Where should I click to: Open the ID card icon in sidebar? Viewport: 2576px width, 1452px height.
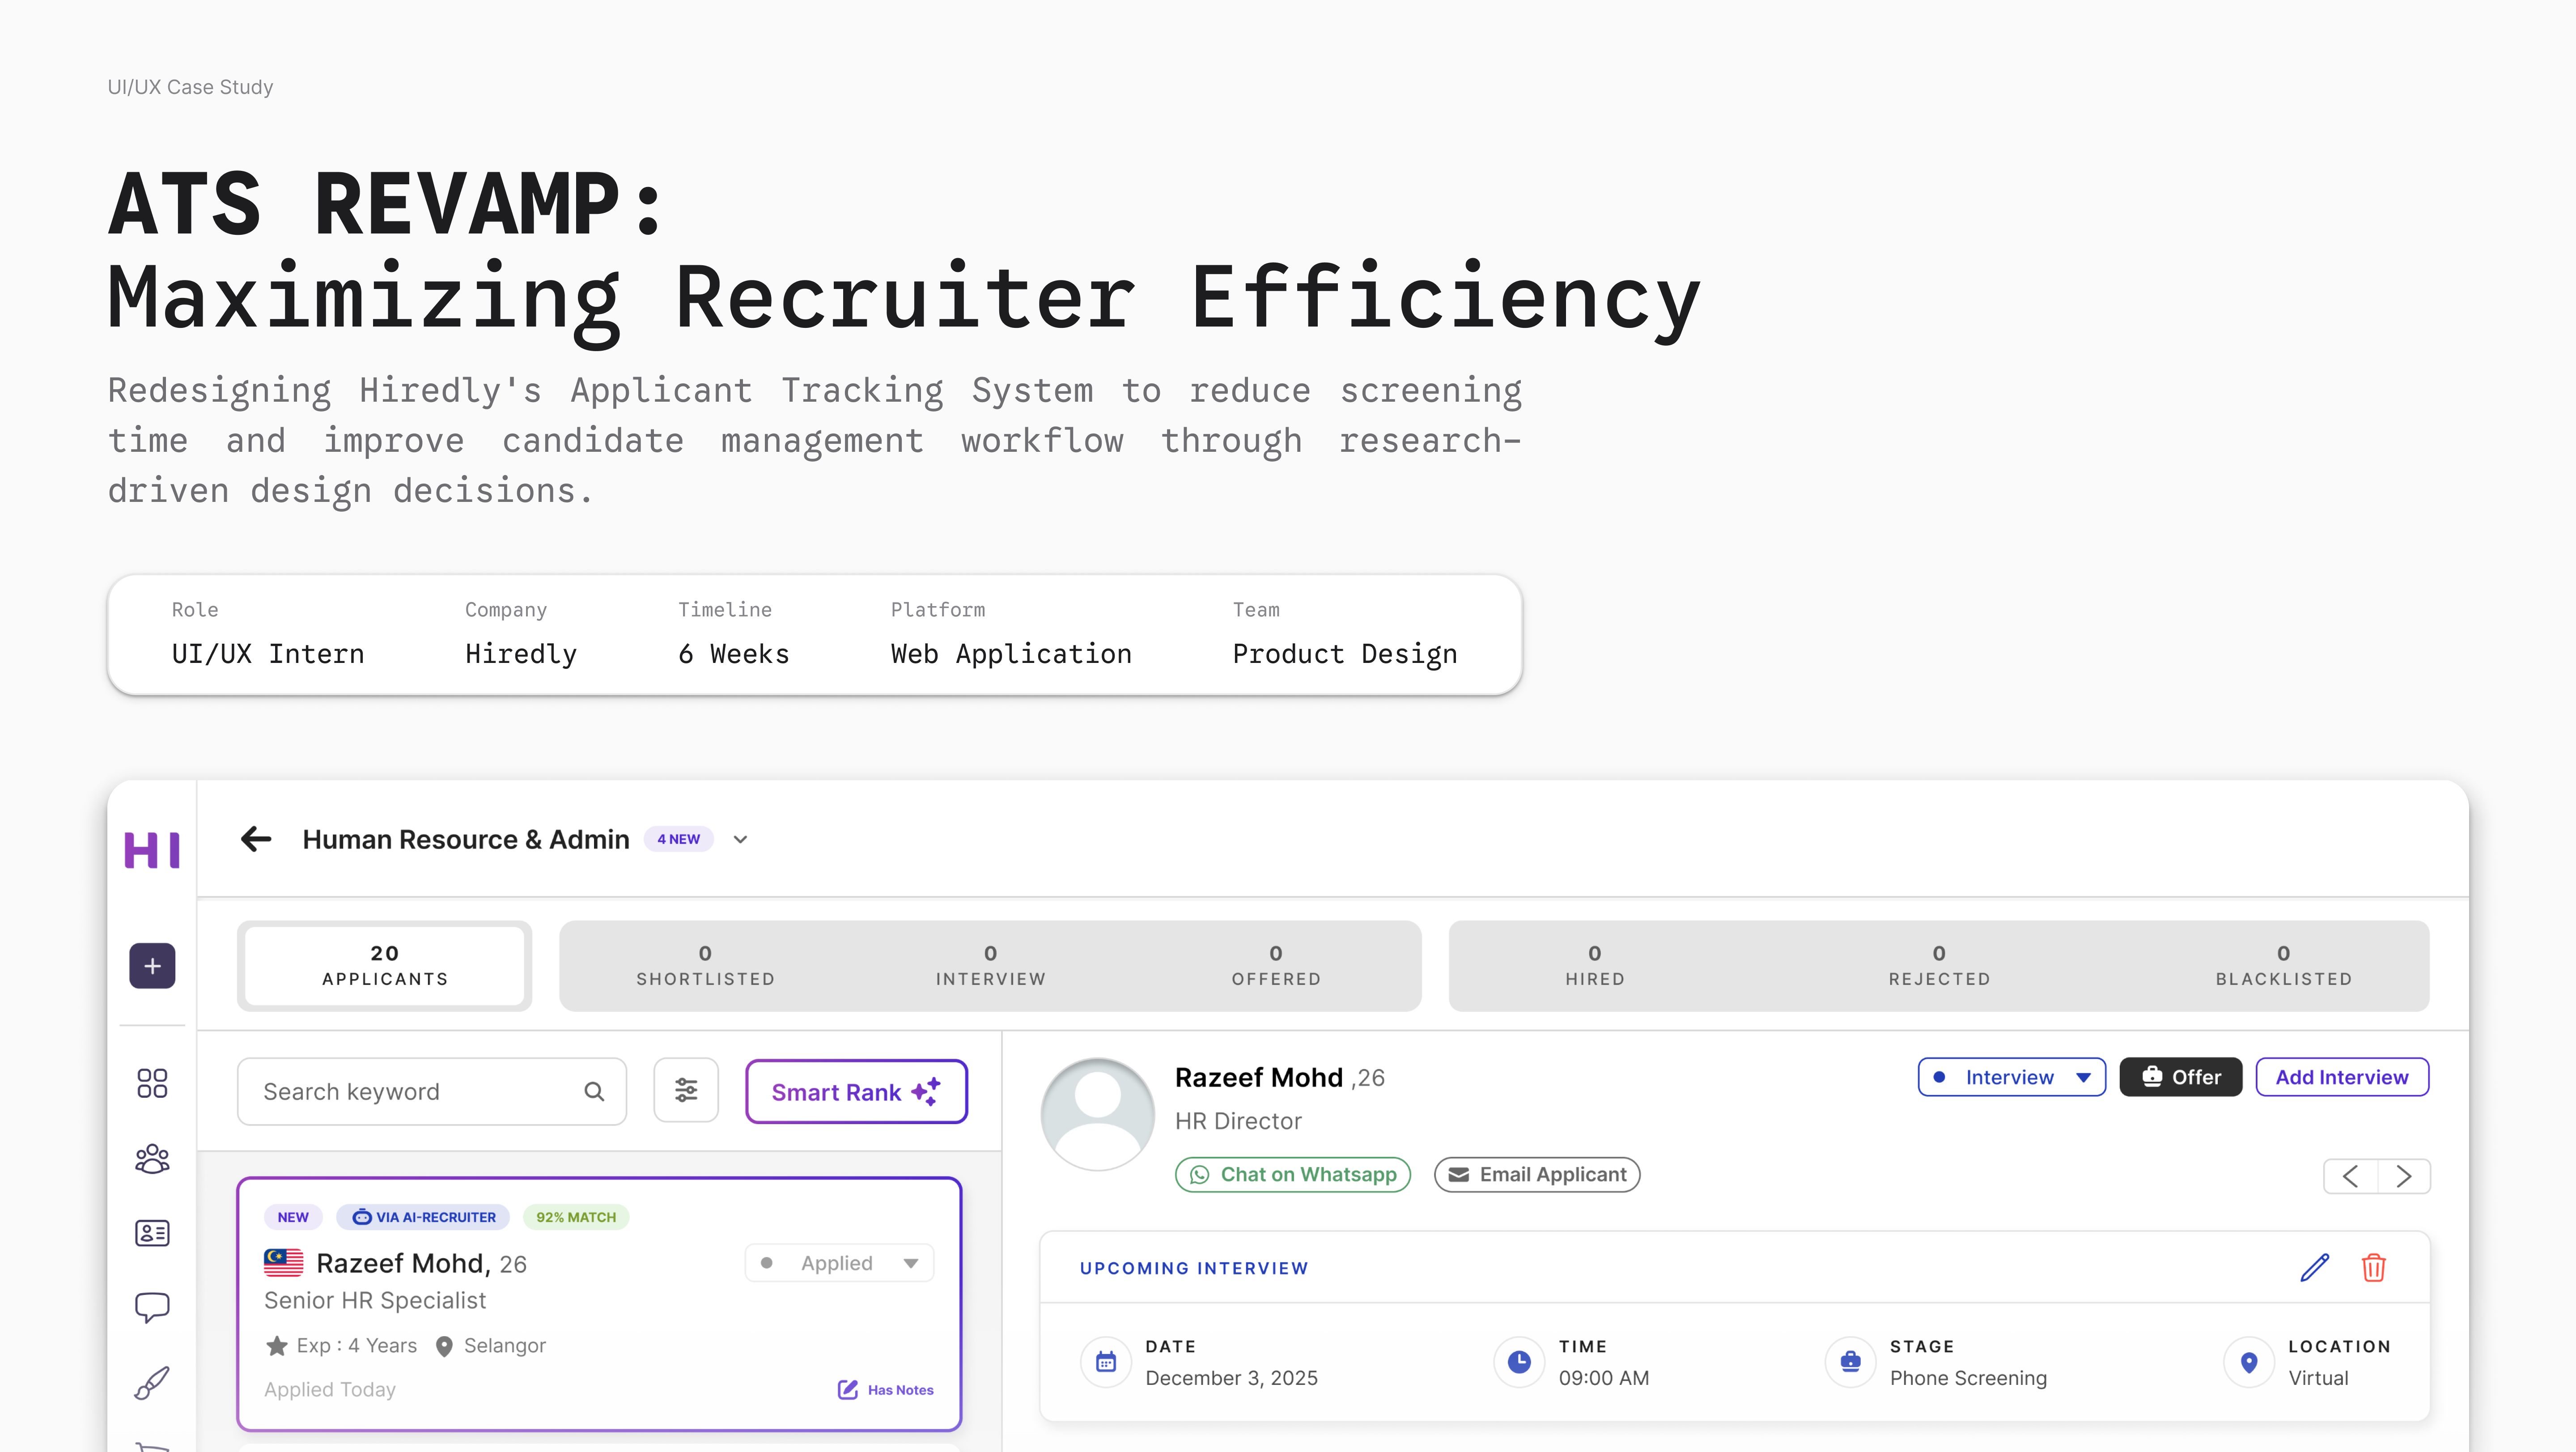(x=152, y=1233)
